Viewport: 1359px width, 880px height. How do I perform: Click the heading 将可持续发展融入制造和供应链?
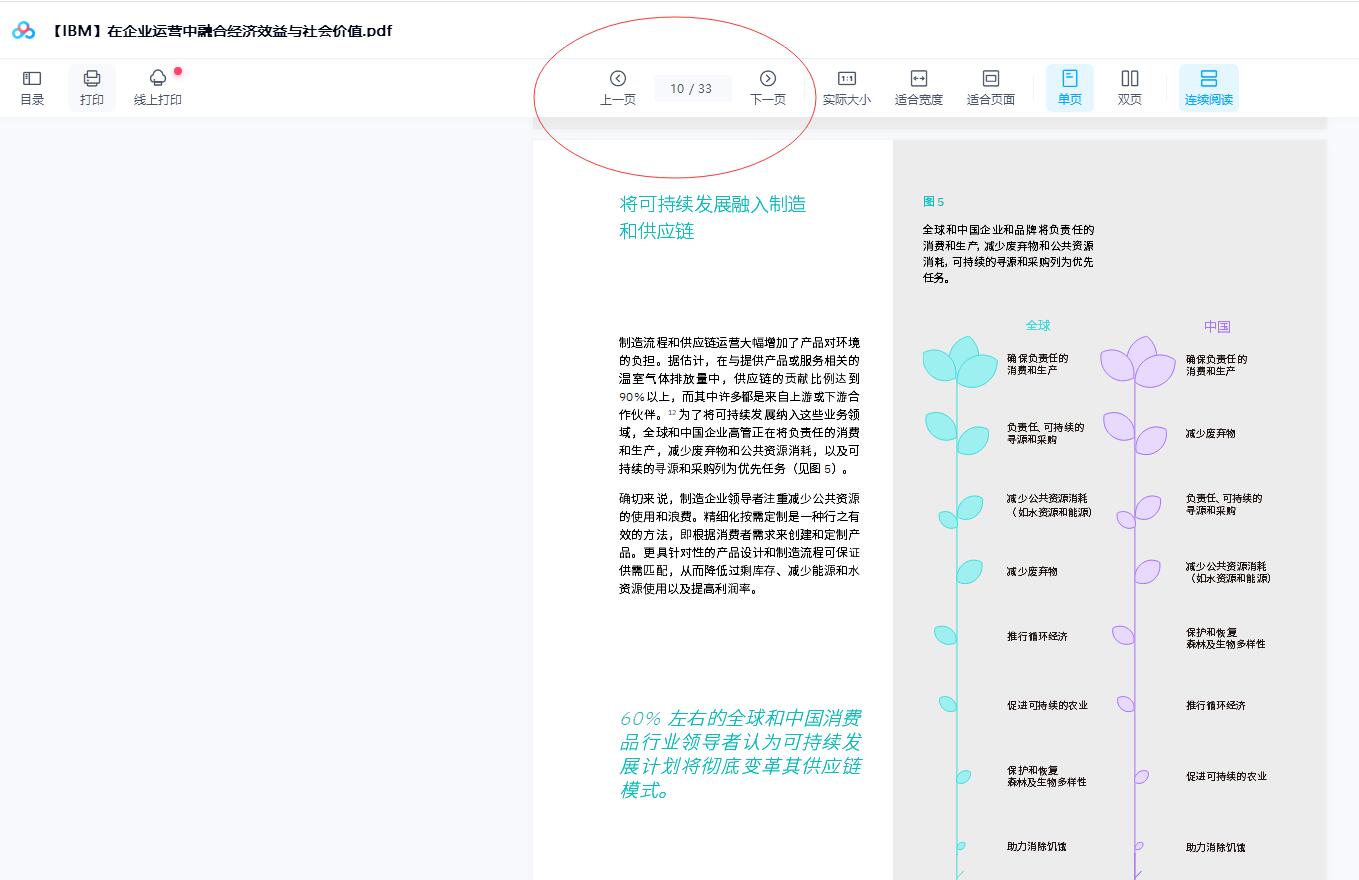pos(714,217)
